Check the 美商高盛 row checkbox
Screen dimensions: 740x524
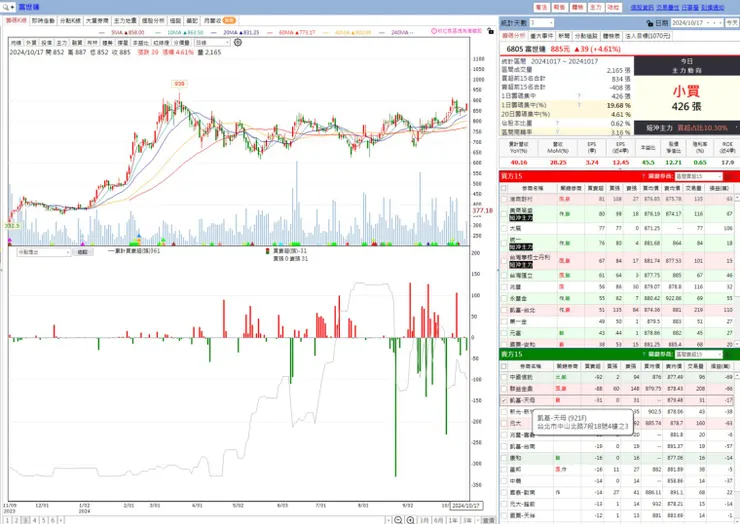[504, 214]
